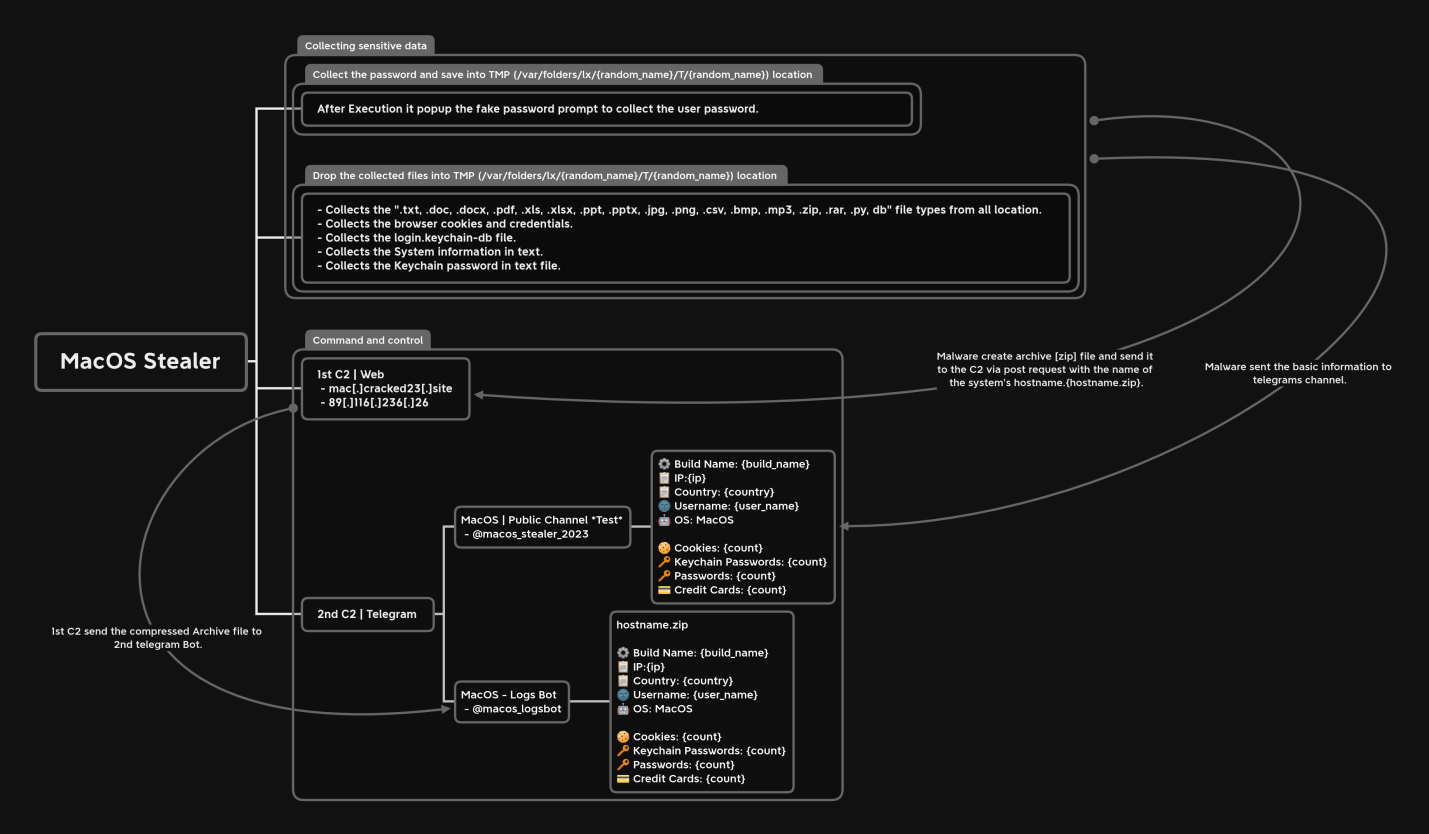Screen dimensions: 1429x834
Task: Click 'Collects the login.keychain-db file.' line
Action: coord(417,238)
